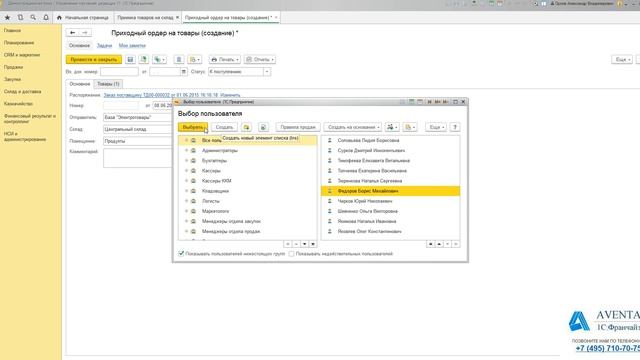This screenshot has height=360, width=640.
Task: Open the search magnifier icon
Action: [x=33, y=18]
